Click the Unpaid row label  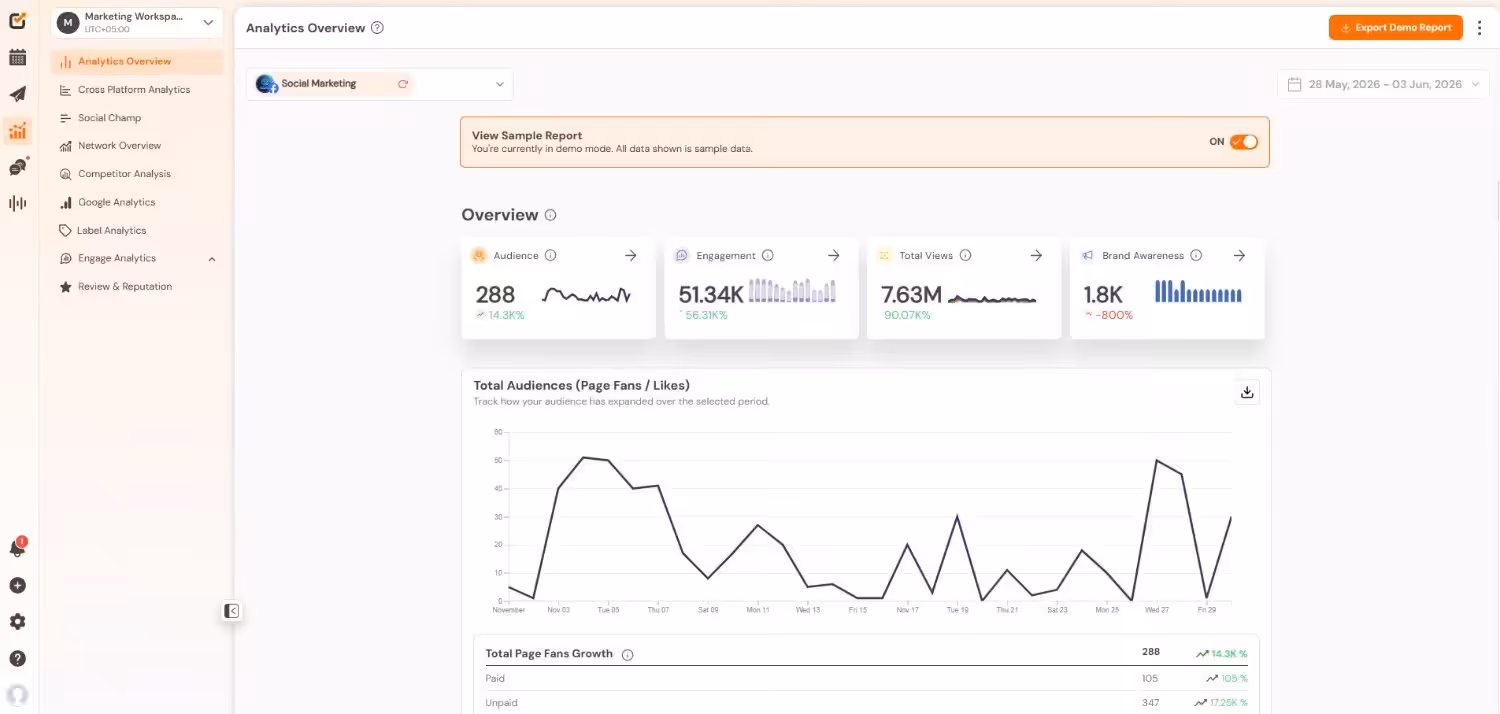[x=501, y=703]
